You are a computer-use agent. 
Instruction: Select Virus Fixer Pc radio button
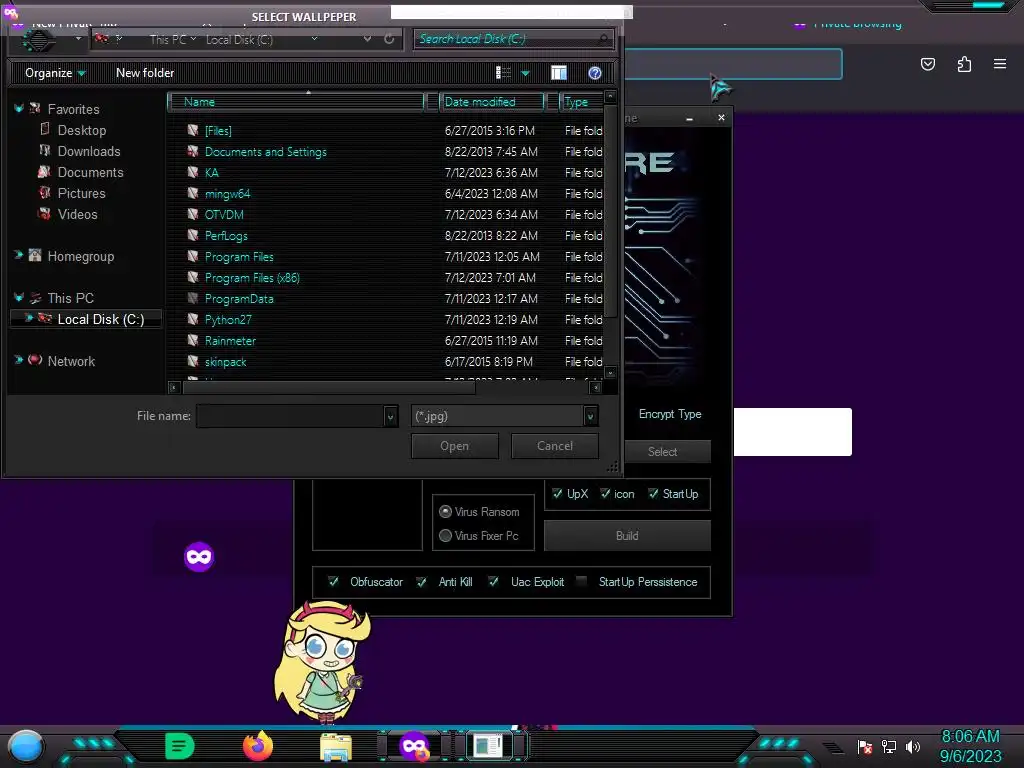445,536
